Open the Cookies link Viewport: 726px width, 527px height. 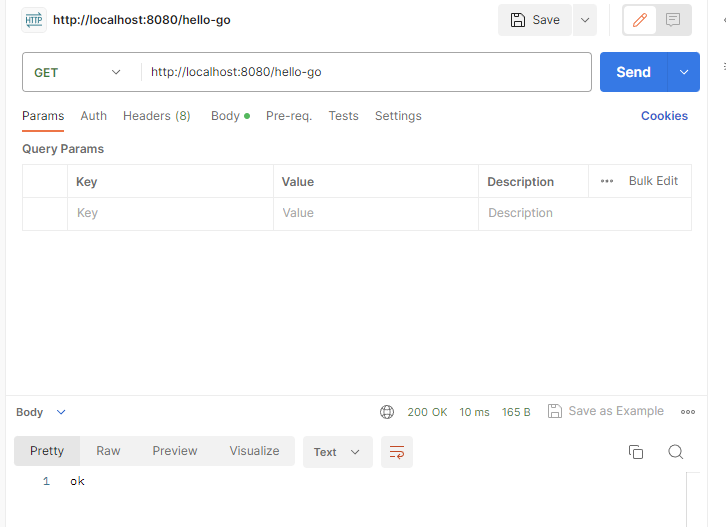(x=664, y=116)
